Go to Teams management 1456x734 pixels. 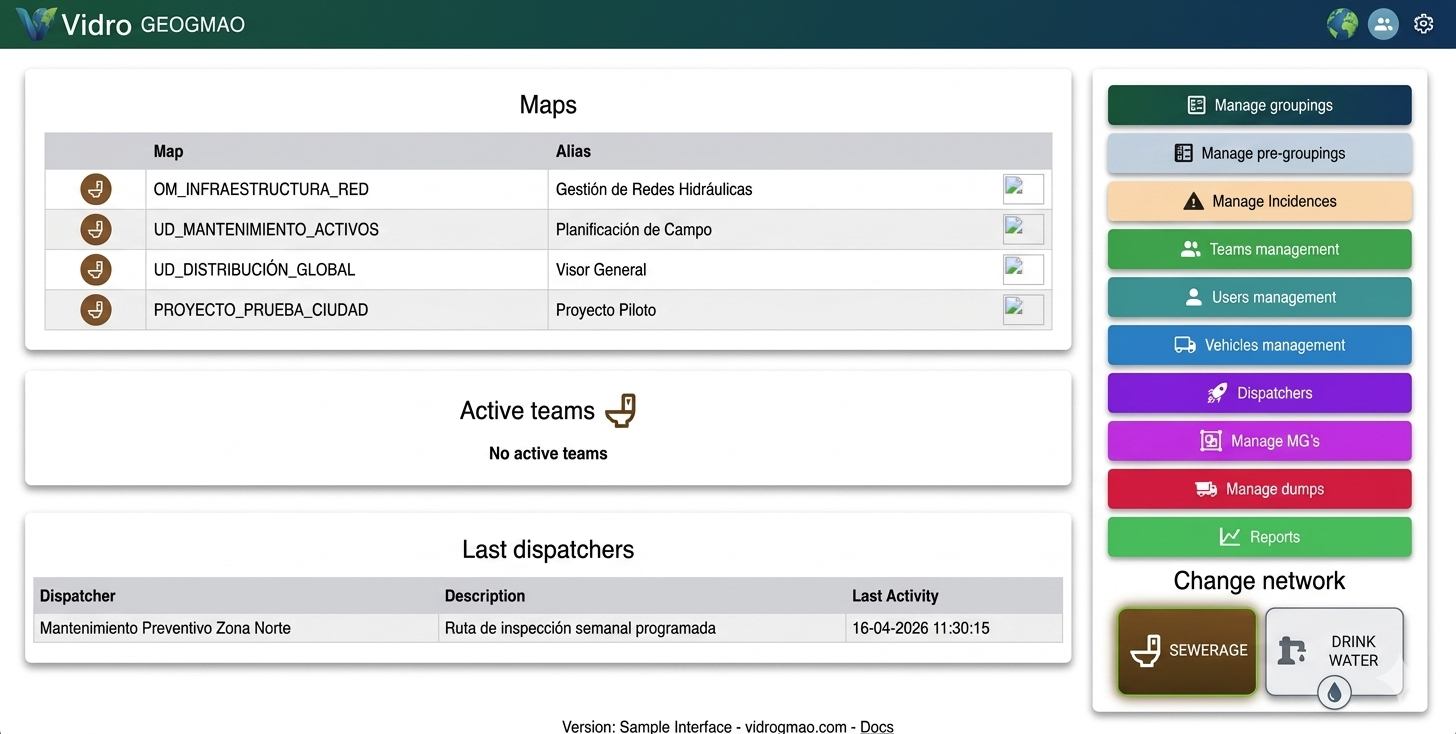point(1259,249)
